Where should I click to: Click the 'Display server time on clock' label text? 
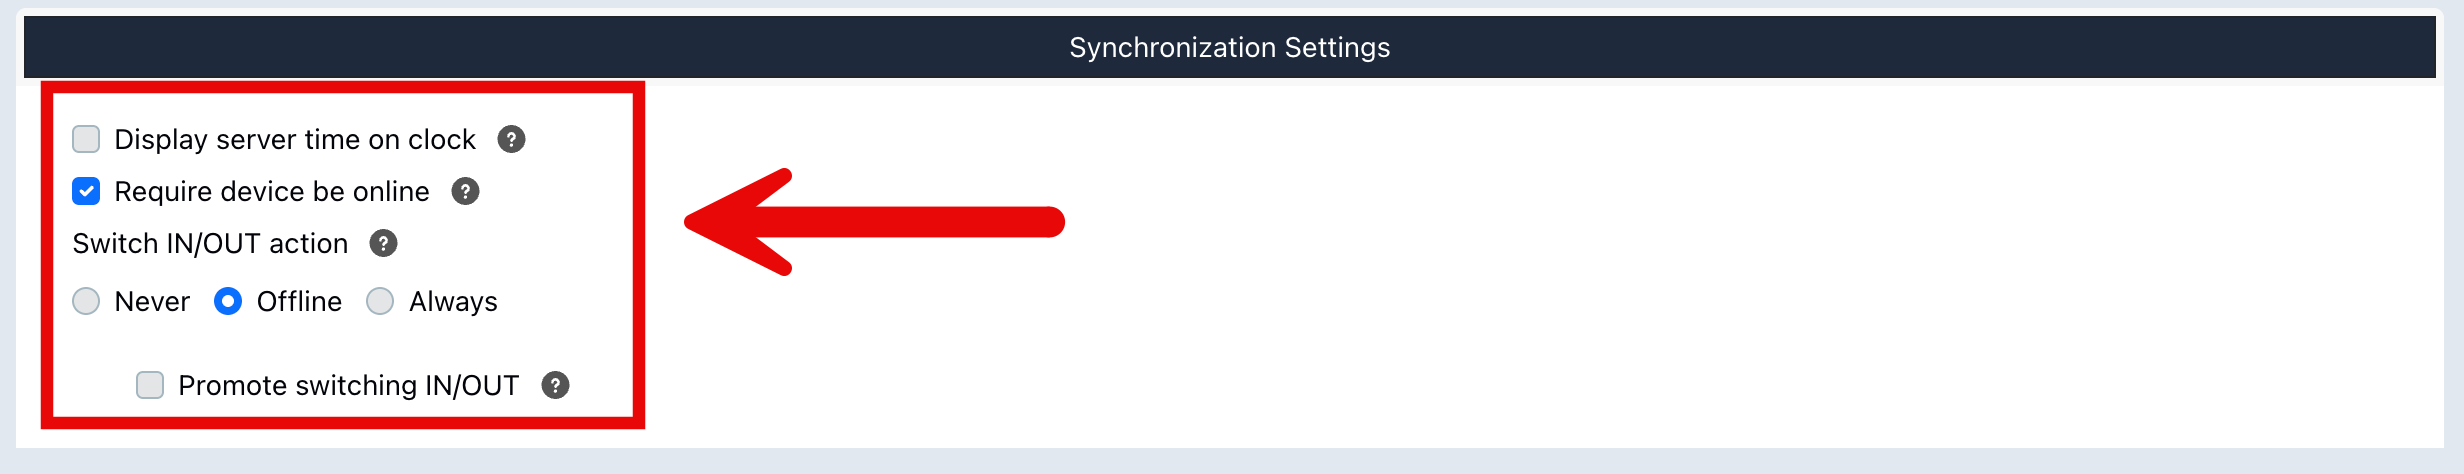click(295, 139)
